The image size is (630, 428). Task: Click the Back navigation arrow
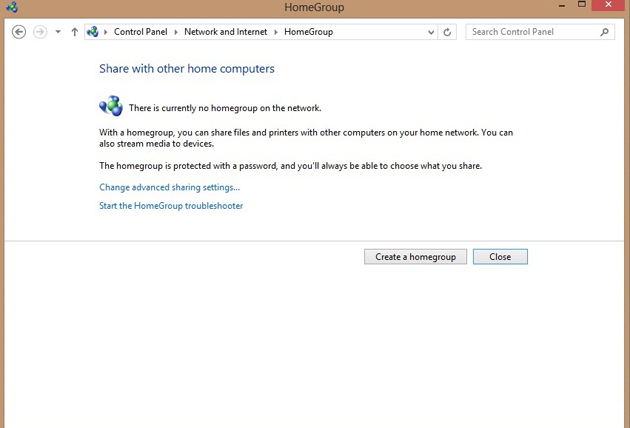click(x=18, y=32)
